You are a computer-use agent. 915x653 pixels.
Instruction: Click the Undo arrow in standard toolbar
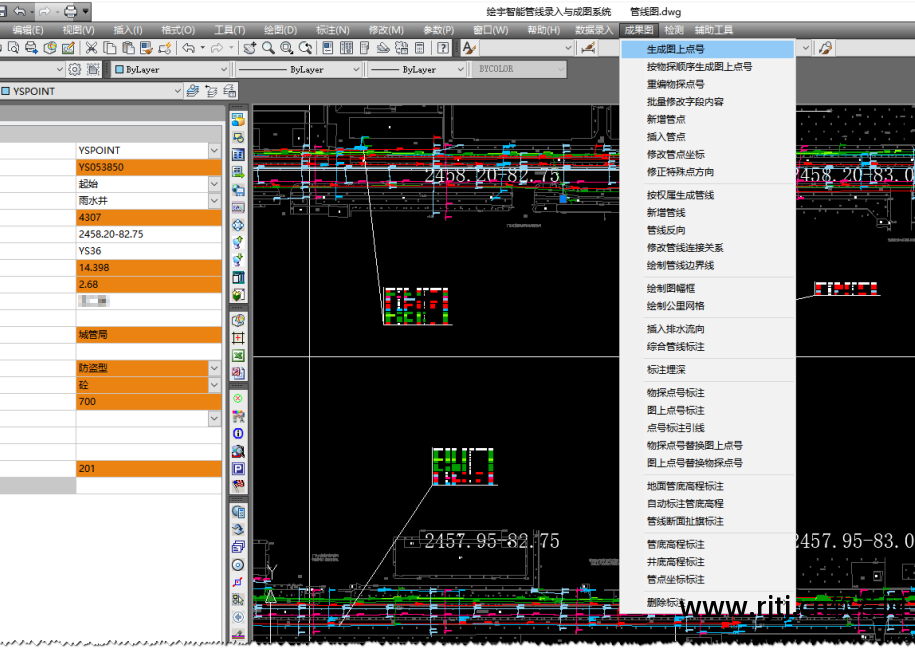tap(188, 48)
